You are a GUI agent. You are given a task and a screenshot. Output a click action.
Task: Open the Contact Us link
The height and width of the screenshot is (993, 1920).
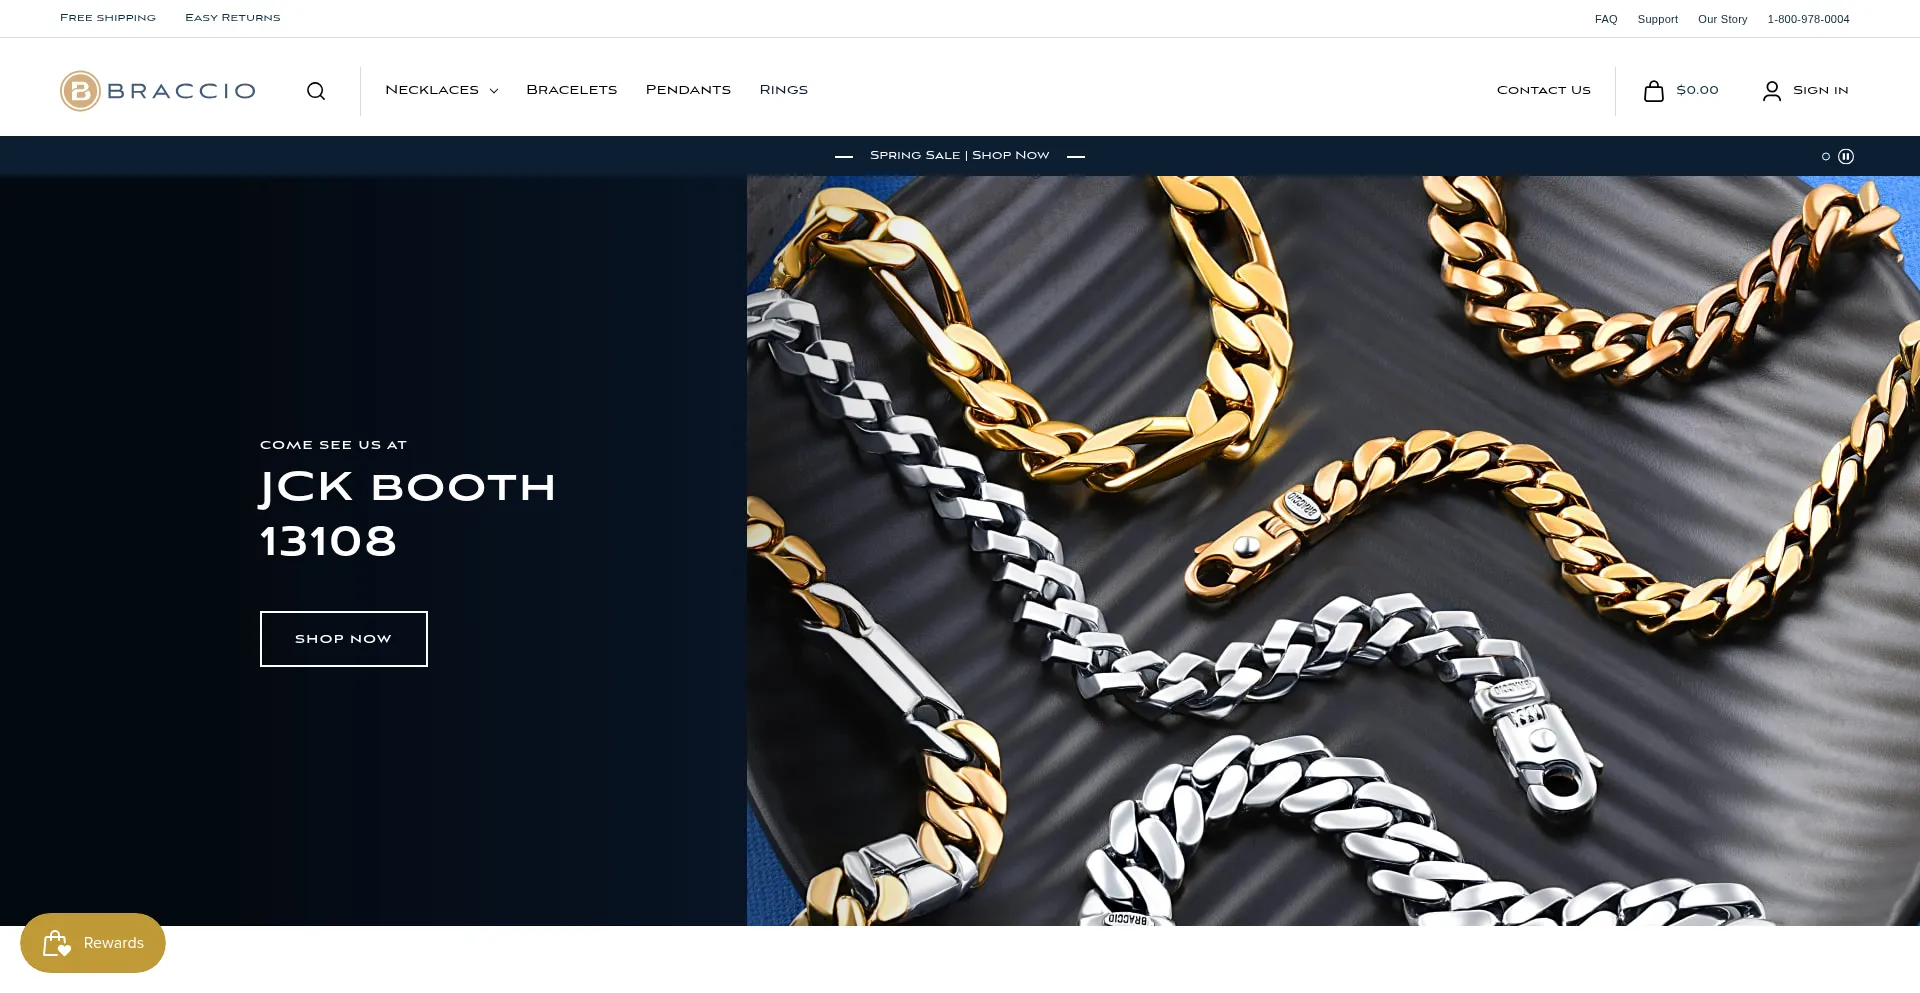click(1544, 90)
